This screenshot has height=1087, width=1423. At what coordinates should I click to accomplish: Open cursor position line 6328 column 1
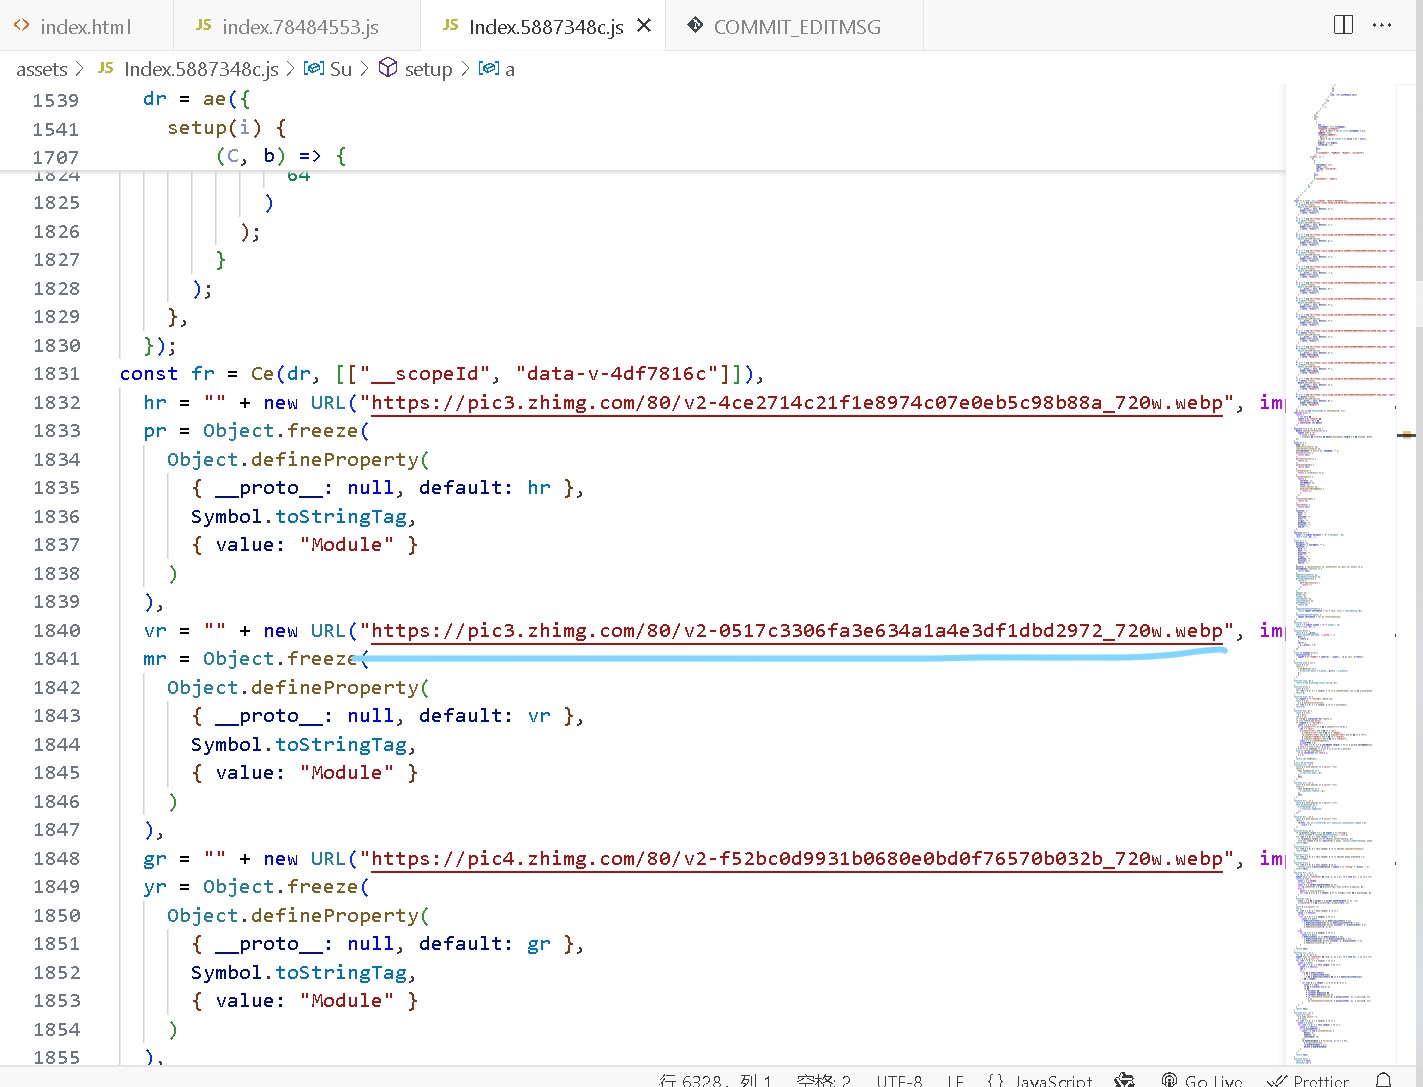(715, 1080)
